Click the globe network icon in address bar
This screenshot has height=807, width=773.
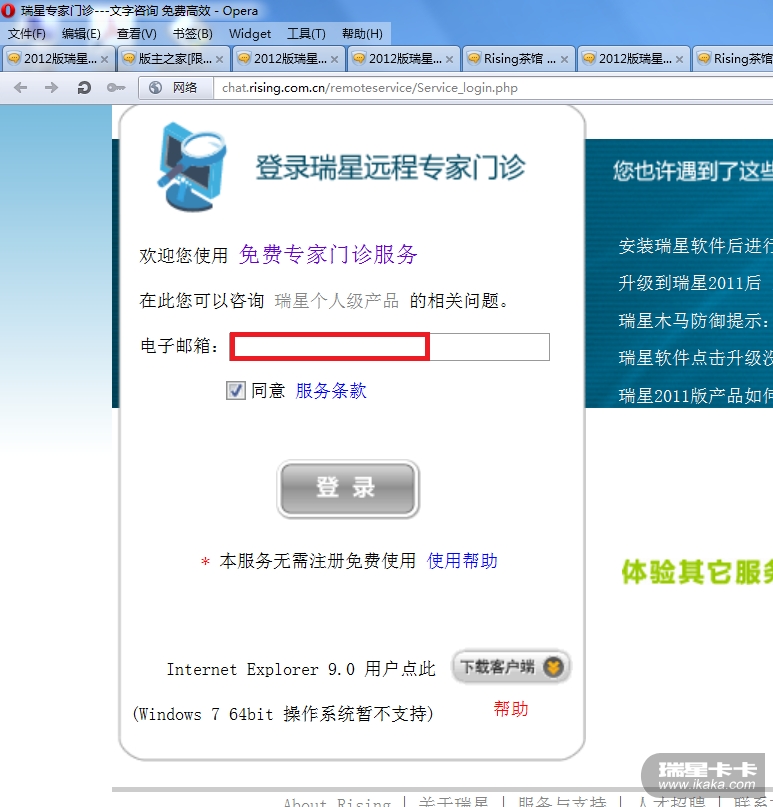[x=155, y=88]
